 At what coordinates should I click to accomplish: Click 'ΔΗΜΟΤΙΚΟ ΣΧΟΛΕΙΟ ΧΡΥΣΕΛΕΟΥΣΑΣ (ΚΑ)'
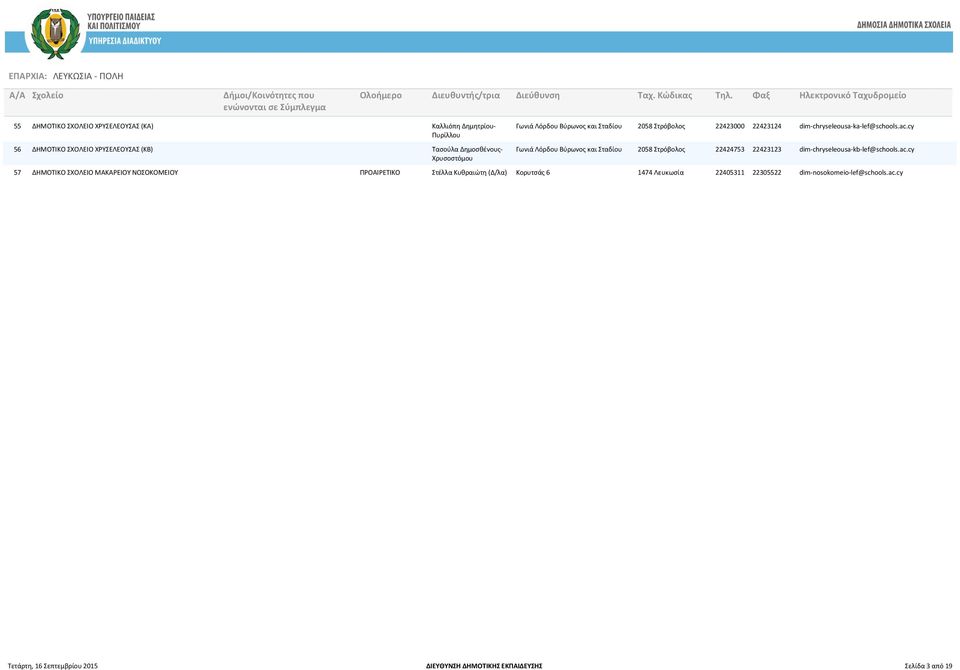(x=92, y=126)
